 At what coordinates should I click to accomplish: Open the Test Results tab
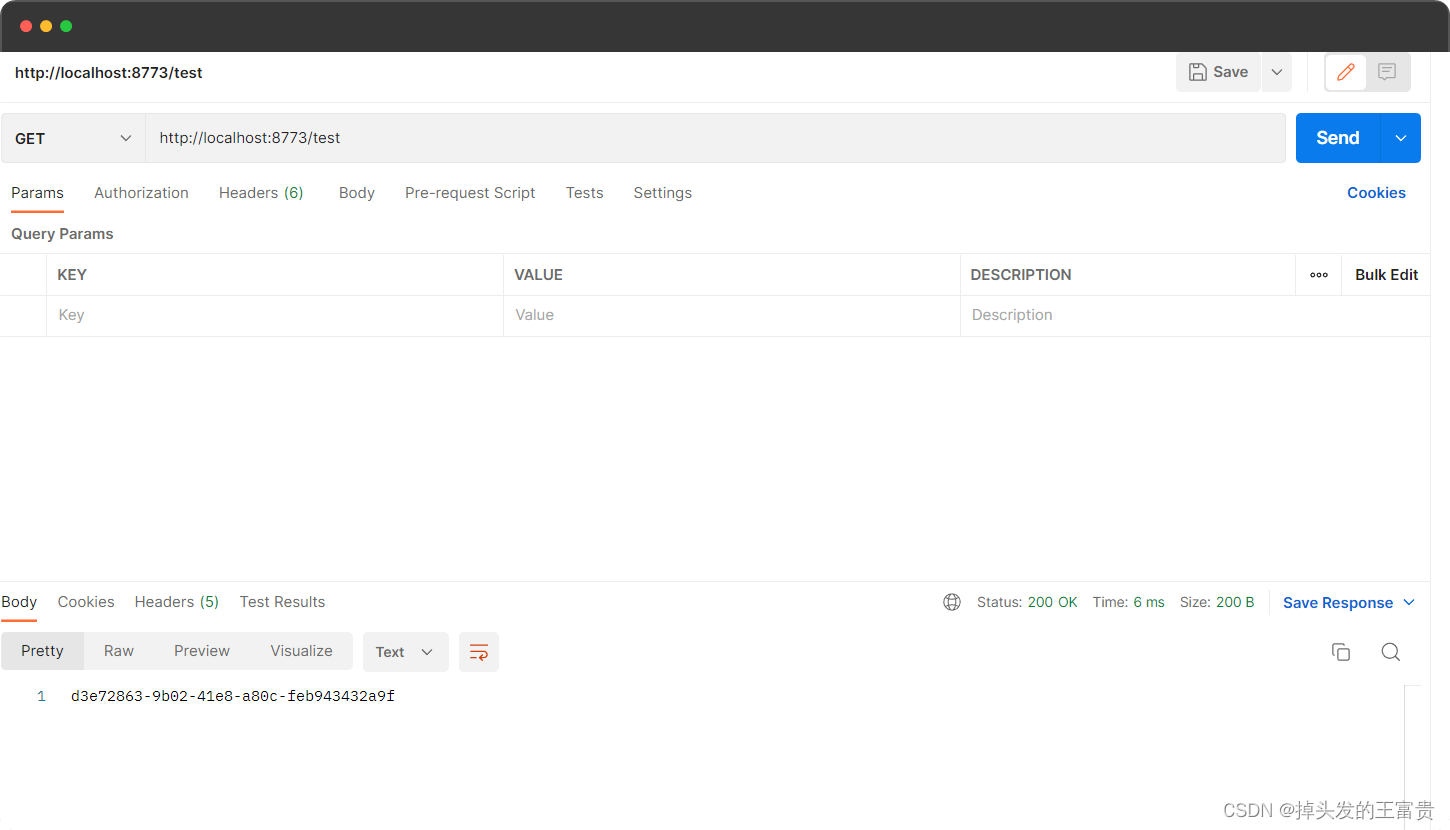282,602
